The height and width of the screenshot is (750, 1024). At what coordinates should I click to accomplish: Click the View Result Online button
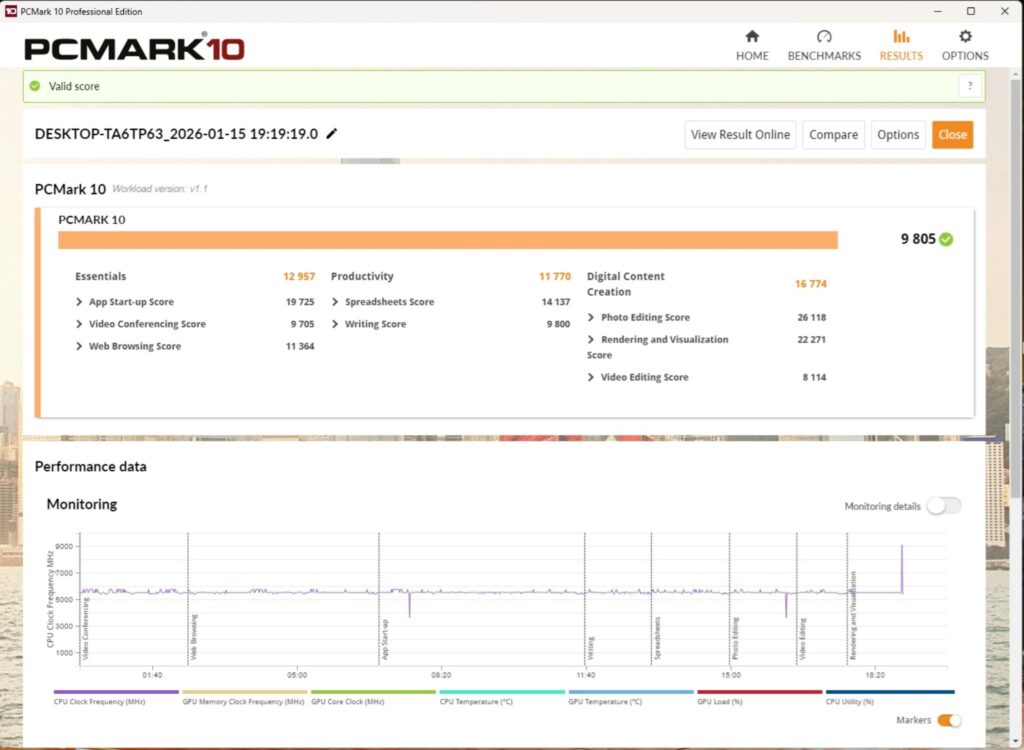pos(741,135)
